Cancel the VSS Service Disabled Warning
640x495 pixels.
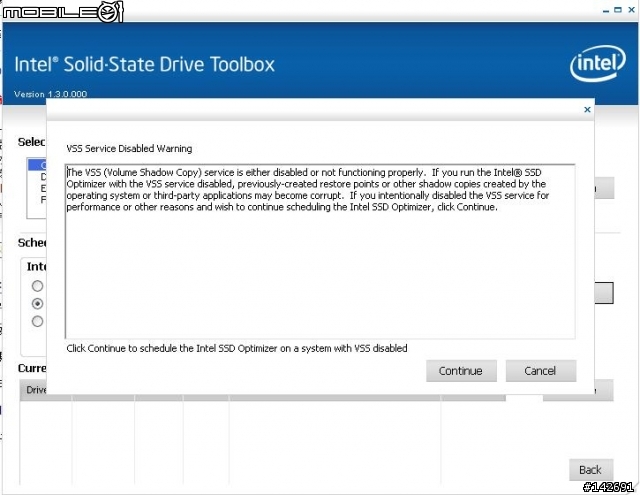(541, 371)
